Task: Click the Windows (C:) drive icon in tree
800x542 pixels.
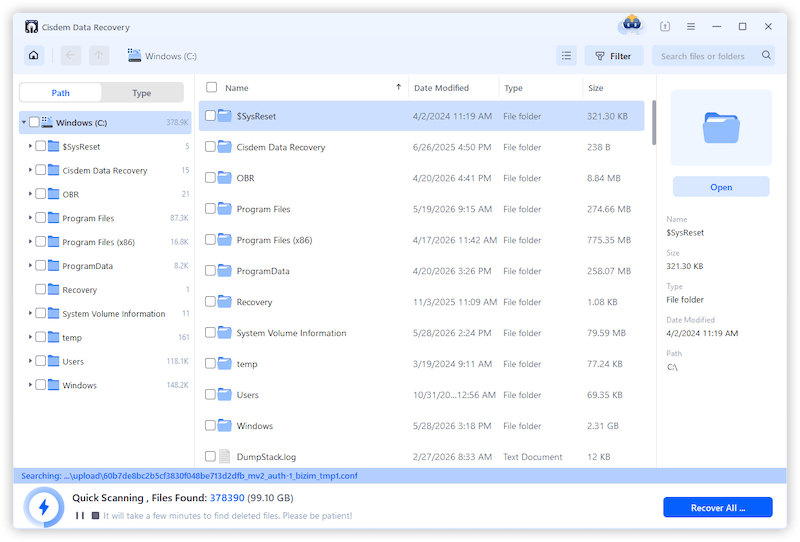Action: coord(47,122)
